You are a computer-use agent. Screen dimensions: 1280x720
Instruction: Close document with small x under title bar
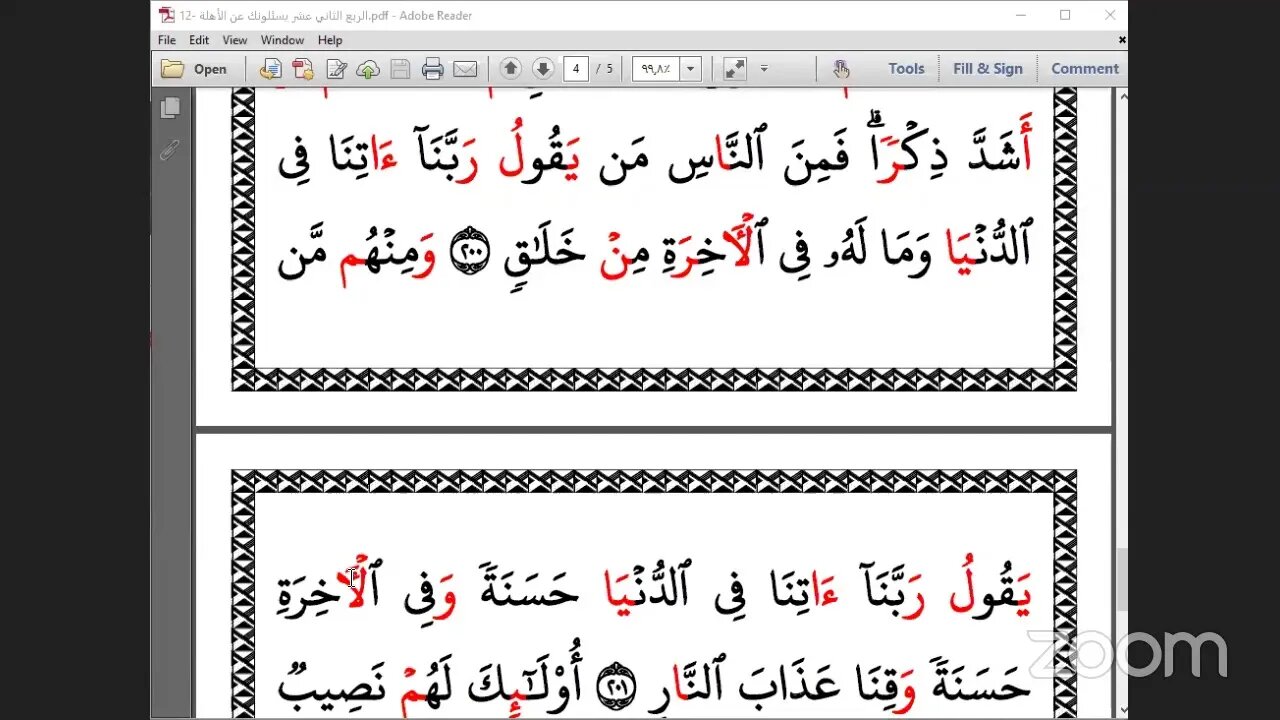pos(1122,40)
